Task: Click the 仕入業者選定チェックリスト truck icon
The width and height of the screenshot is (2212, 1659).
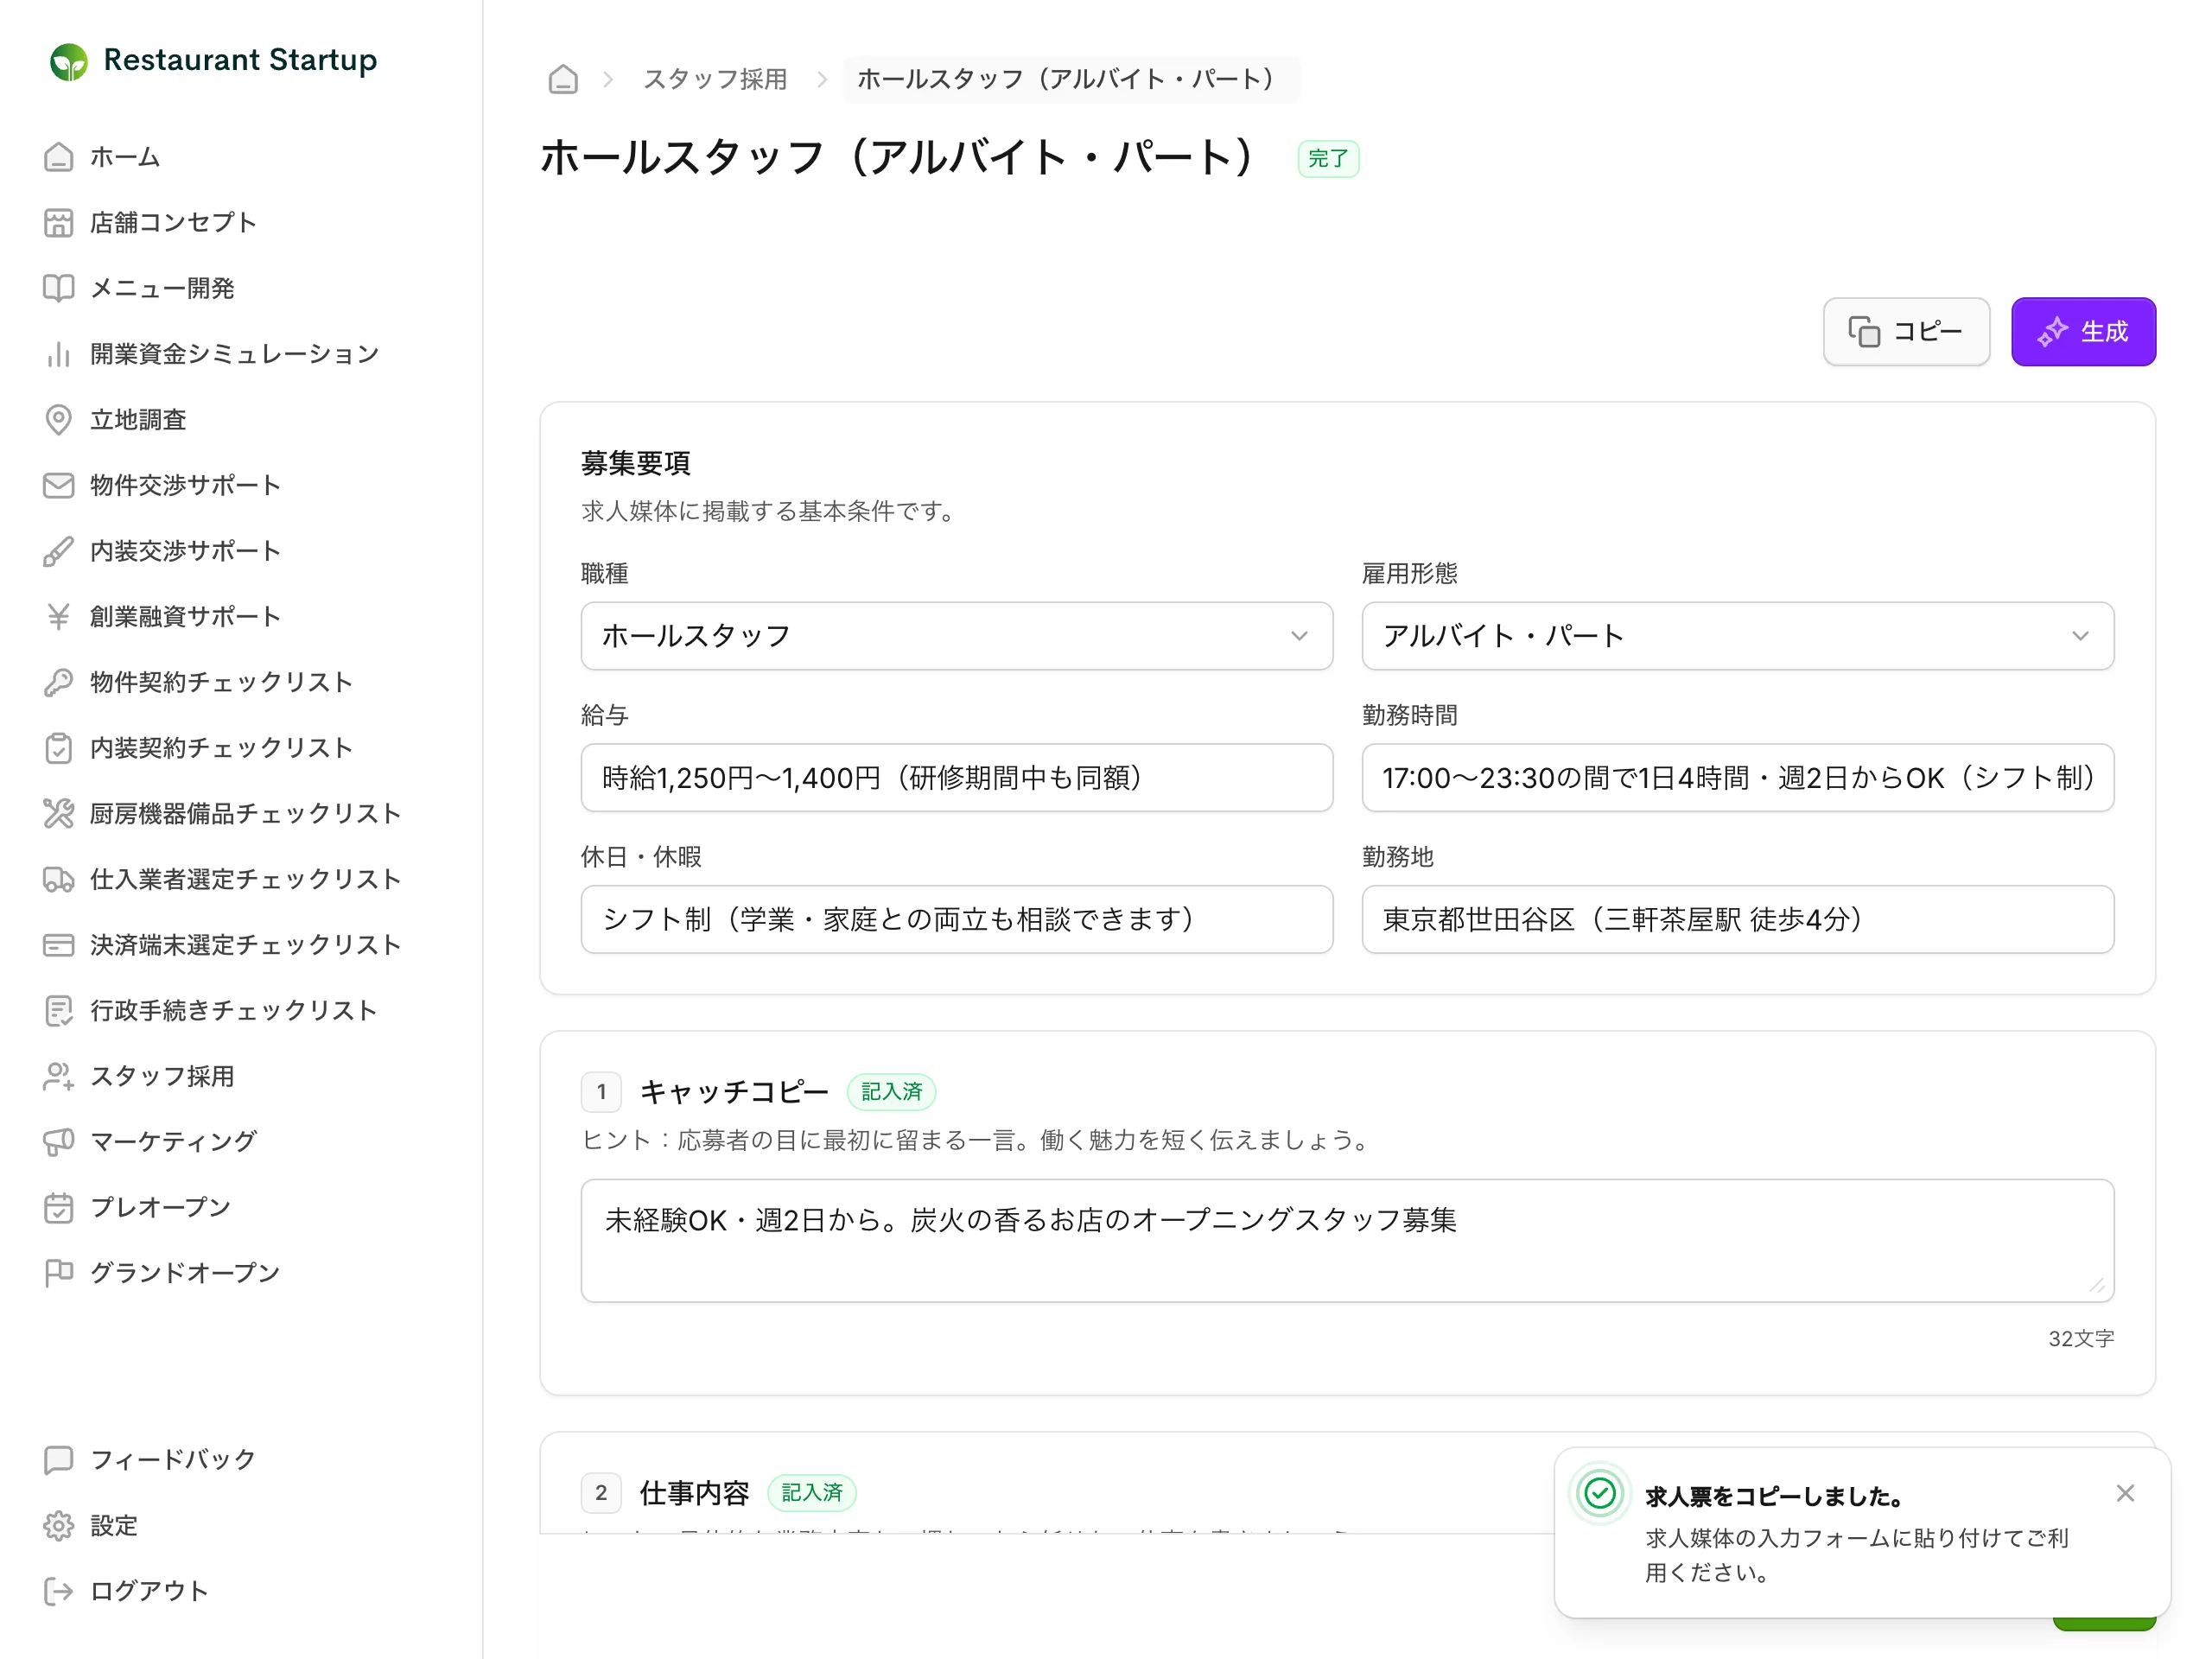Action: click(59, 879)
